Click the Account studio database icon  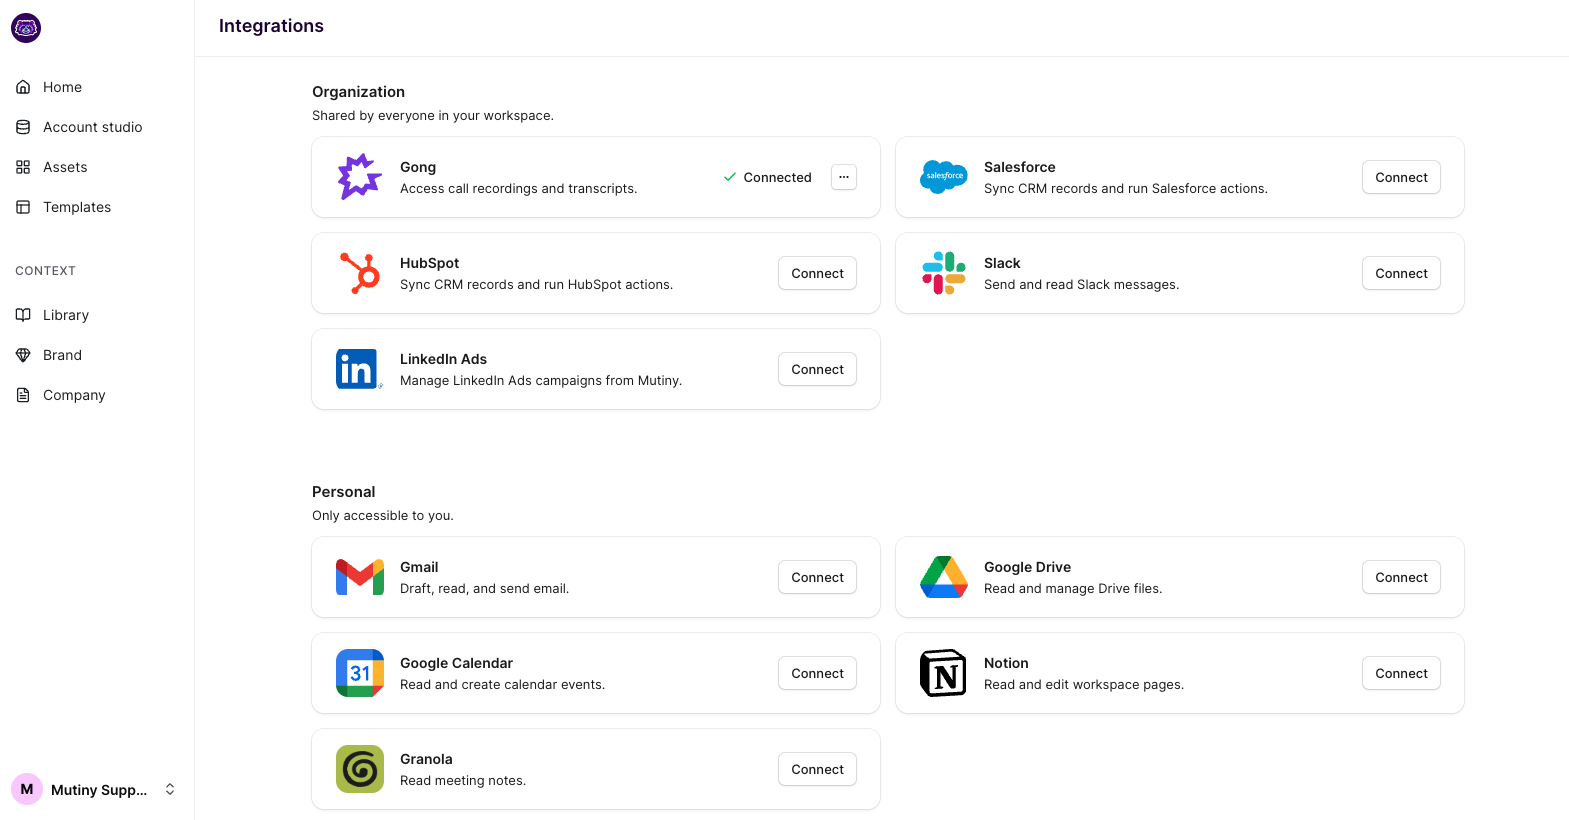click(23, 127)
